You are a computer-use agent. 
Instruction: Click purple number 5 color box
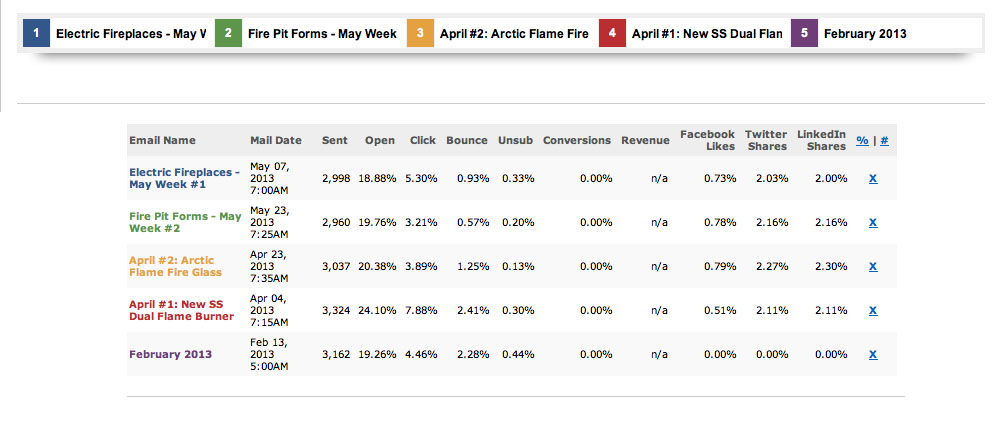pos(805,33)
